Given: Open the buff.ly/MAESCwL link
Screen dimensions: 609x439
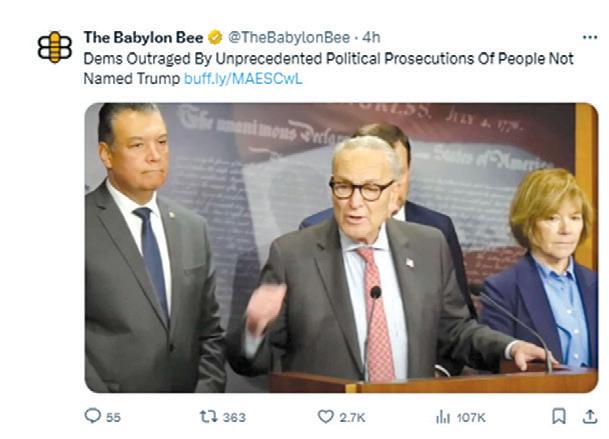Looking at the screenshot, I should 243,79.
